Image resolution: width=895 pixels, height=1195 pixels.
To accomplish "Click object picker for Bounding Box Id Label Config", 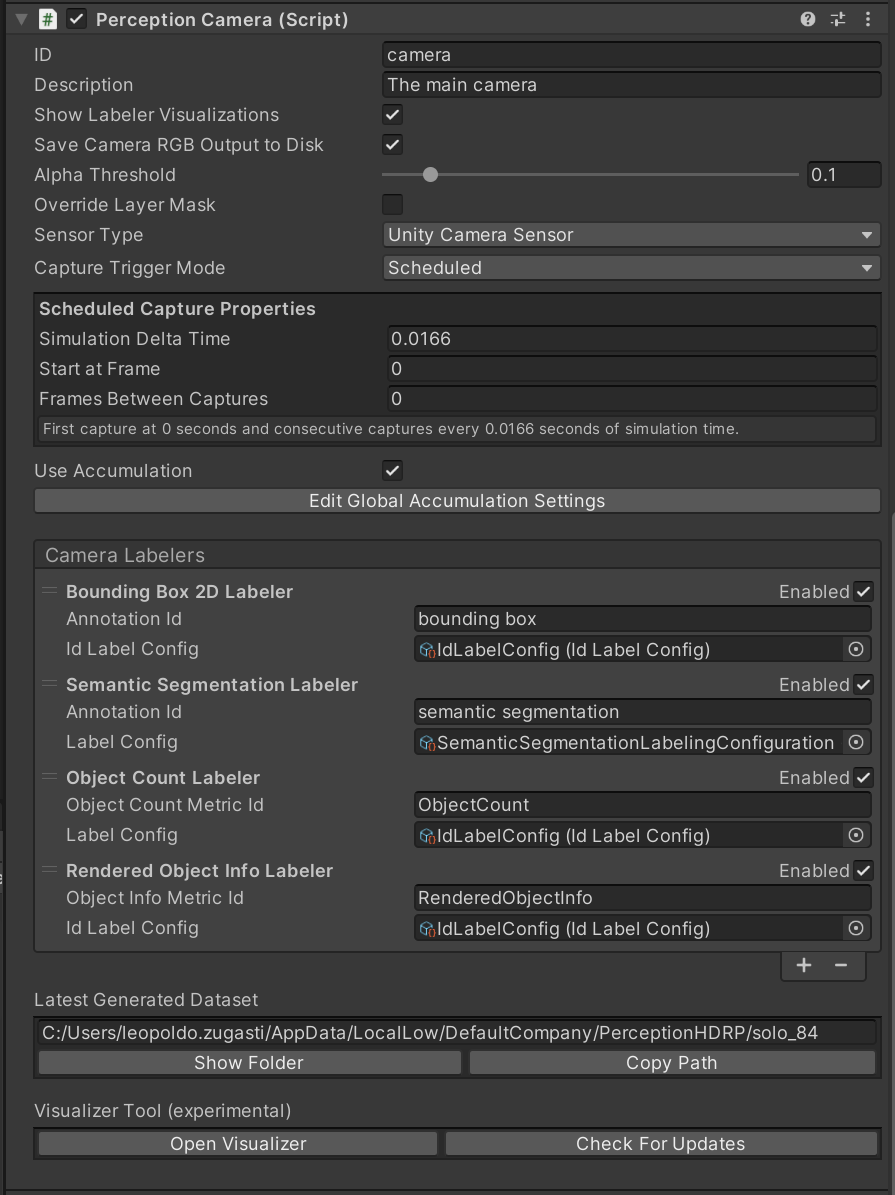I will click(x=856, y=650).
